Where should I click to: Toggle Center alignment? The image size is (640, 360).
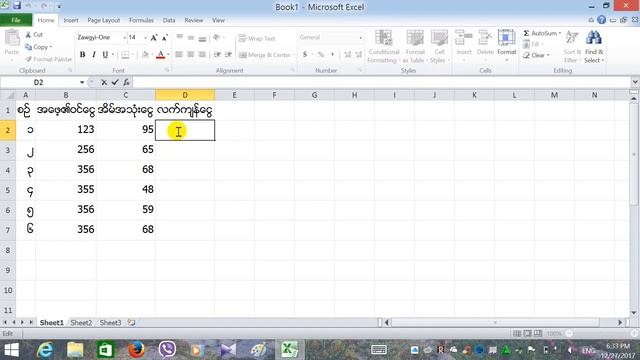click(x=191, y=55)
